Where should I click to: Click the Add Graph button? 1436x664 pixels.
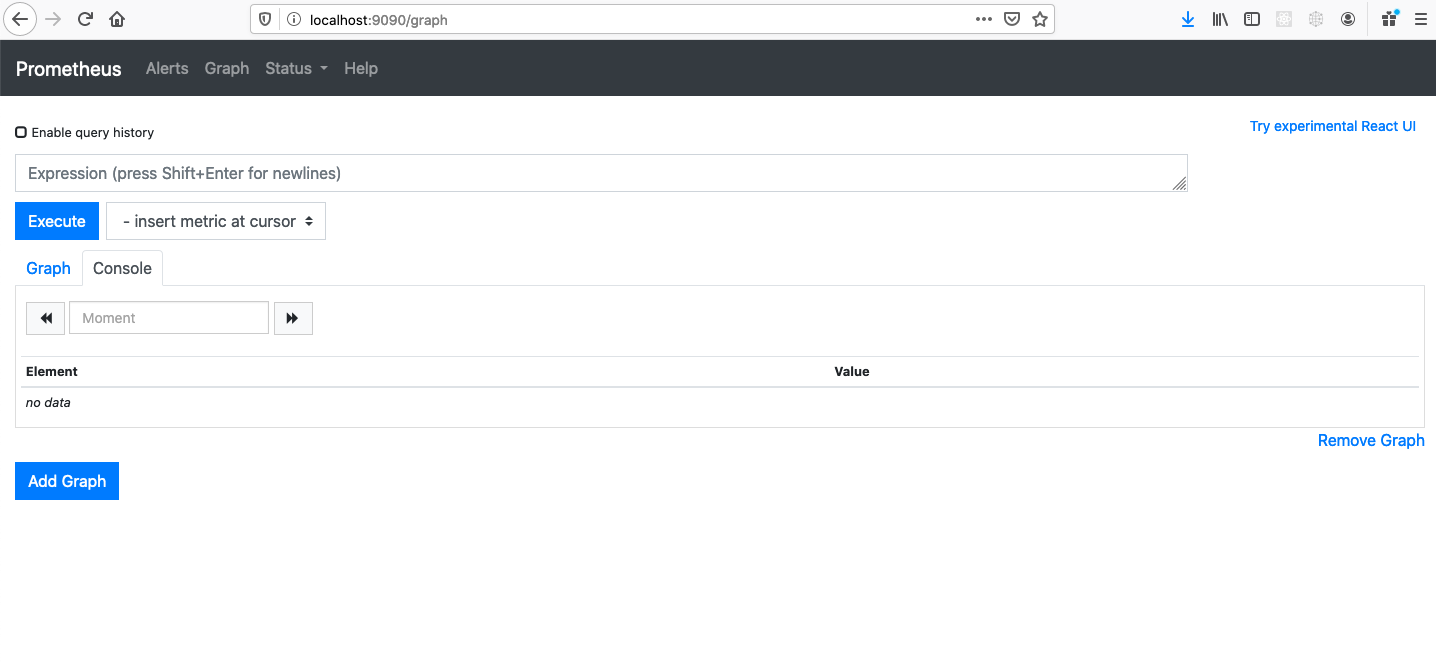[67, 481]
